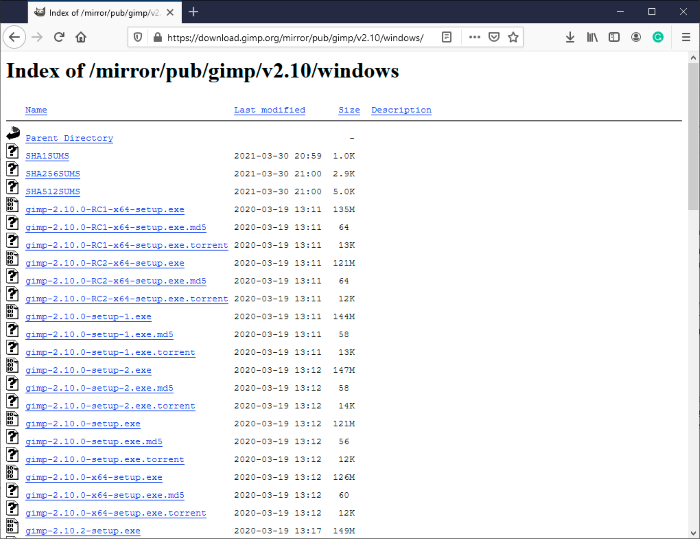This screenshot has height=539, width=700.
Task: Click the scrollbar down arrow
Action: [693, 532]
